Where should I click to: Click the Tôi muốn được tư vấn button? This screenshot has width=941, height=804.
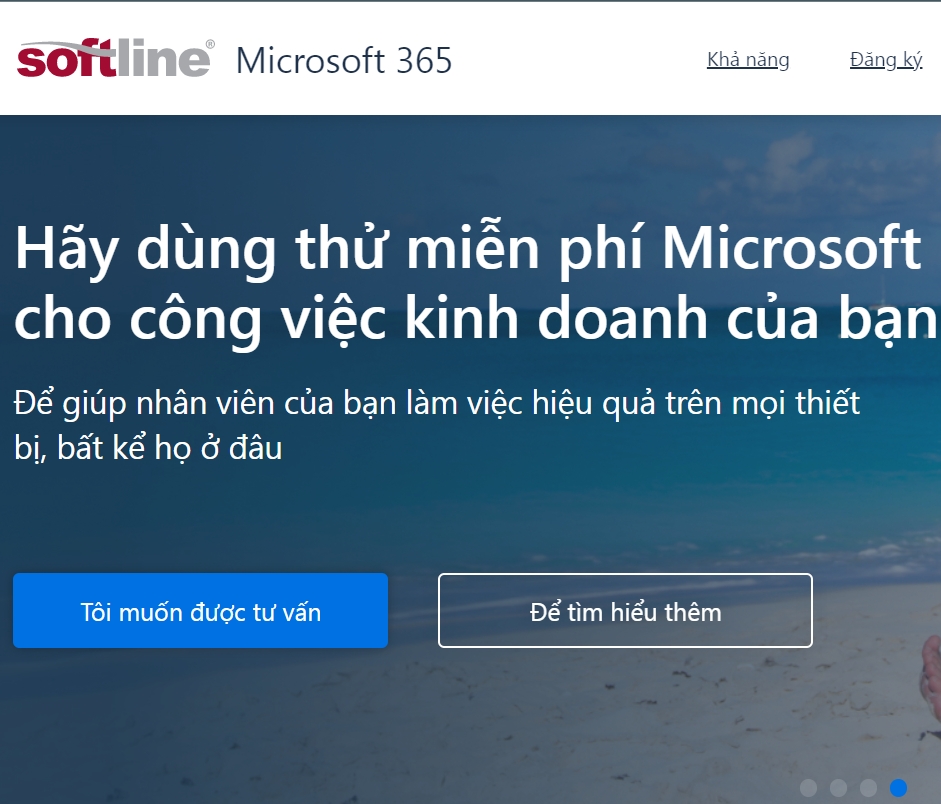point(200,610)
